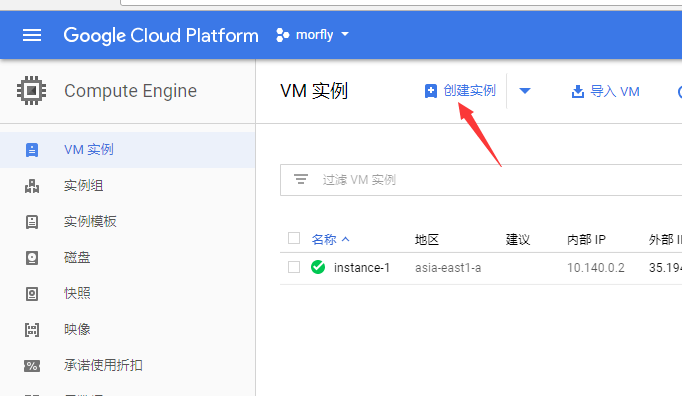Click the 名称 ascending sort arrow
This screenshot has height=396, width=682.
pyautogui.click(x=346, y=239)
